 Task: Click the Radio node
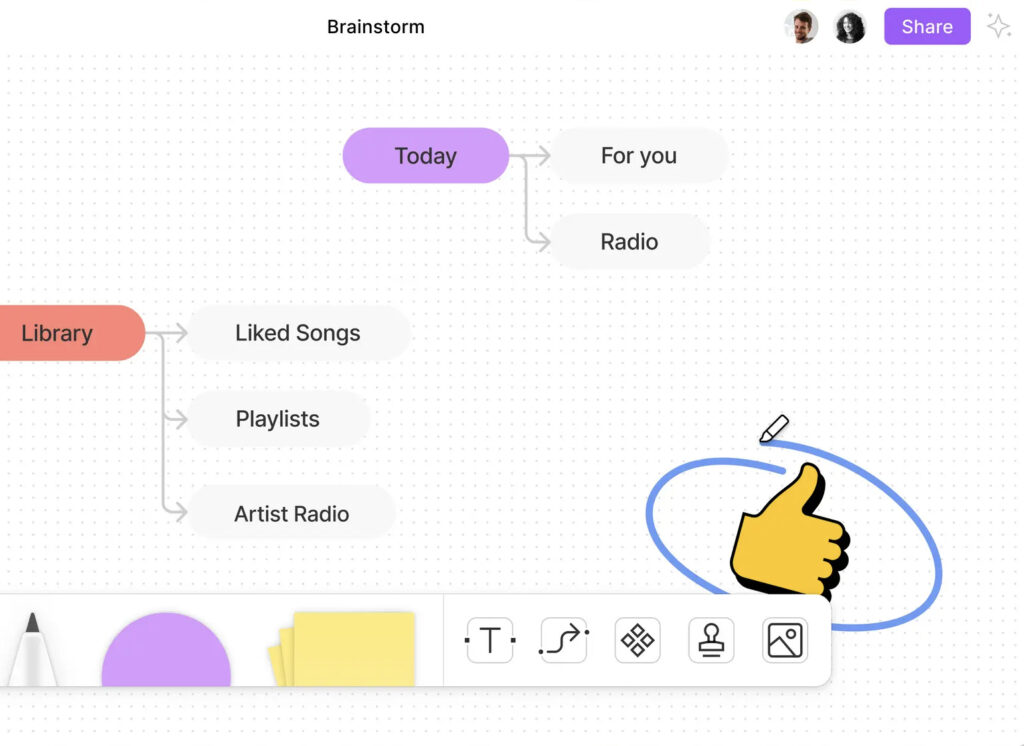[629, 242]
